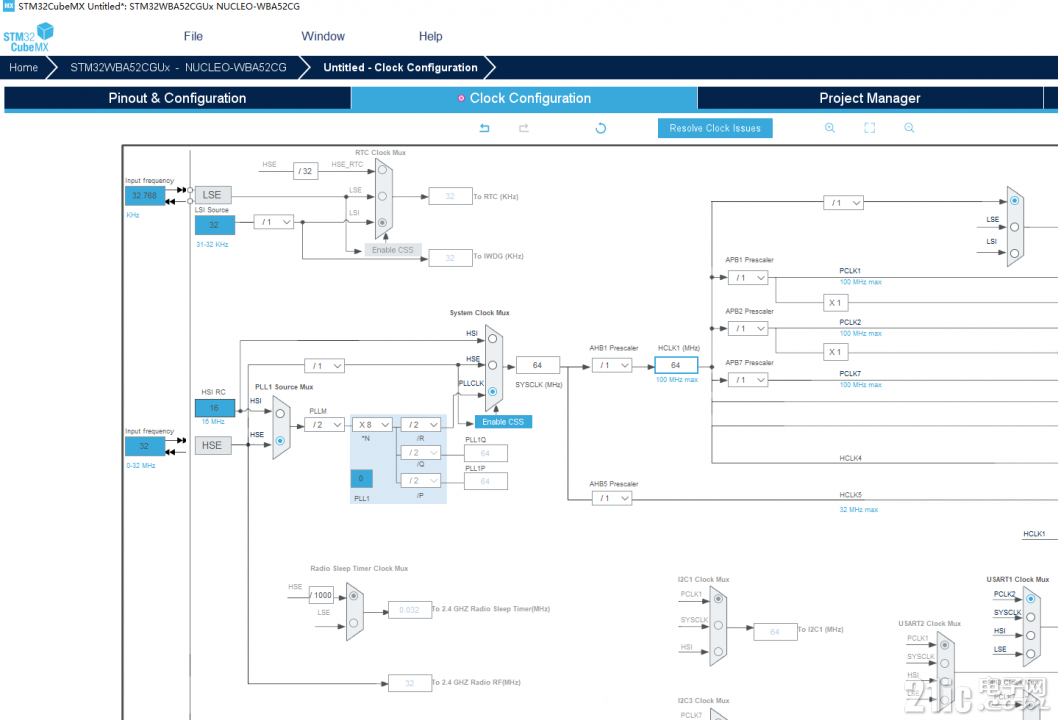
Task: Click the HSE oscillator block
Action: click(213, 445)
